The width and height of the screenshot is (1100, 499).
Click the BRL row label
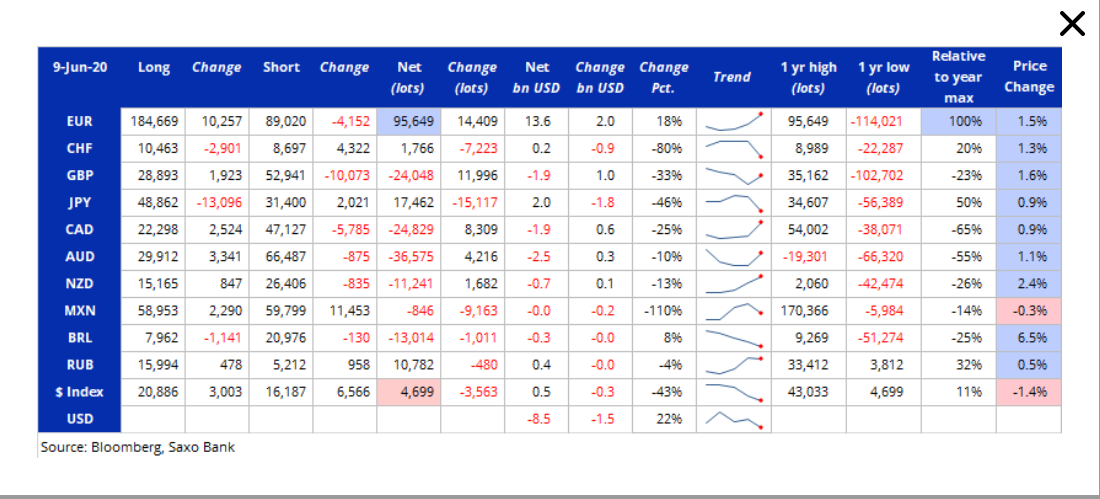(80, 338)
